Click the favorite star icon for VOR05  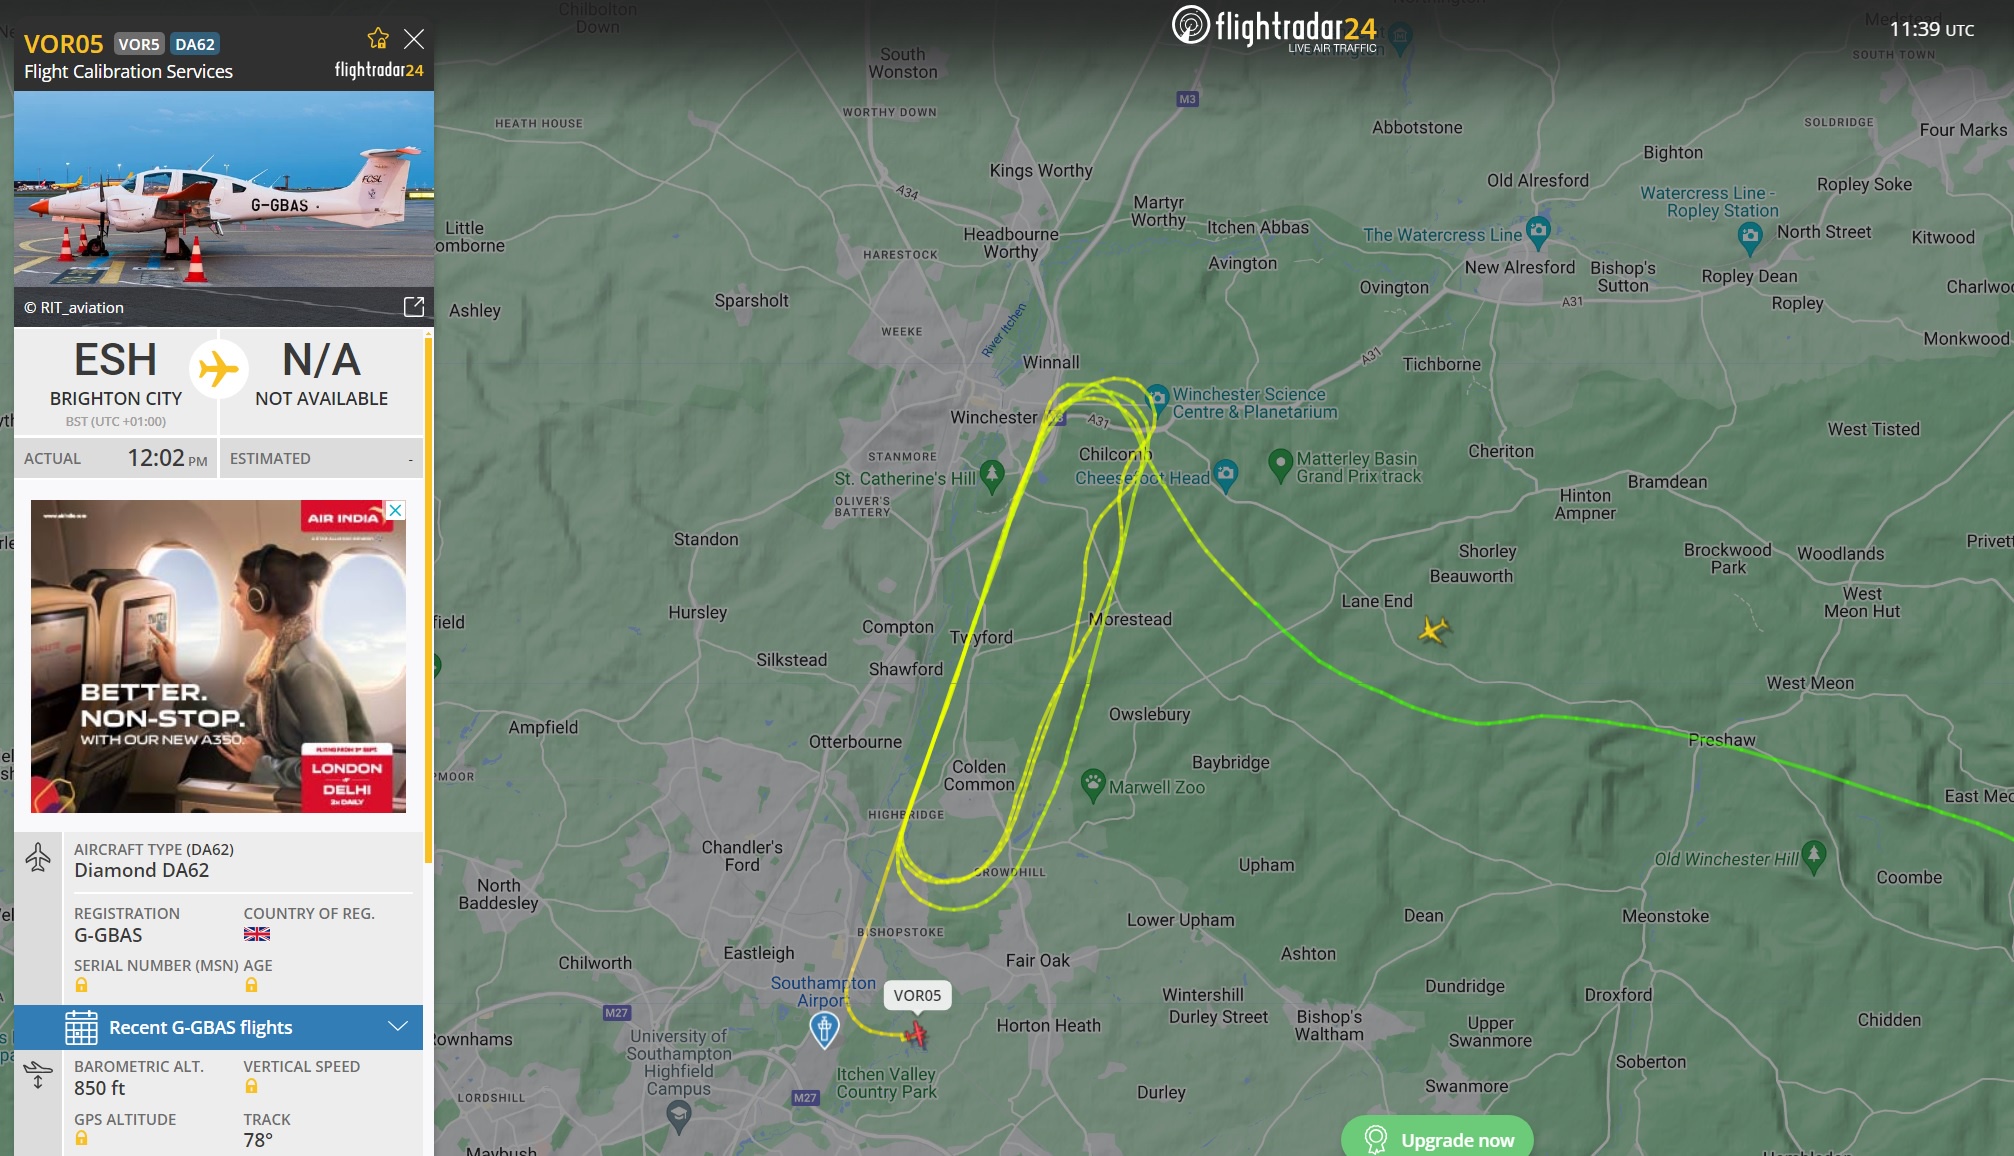pos(378,39)
